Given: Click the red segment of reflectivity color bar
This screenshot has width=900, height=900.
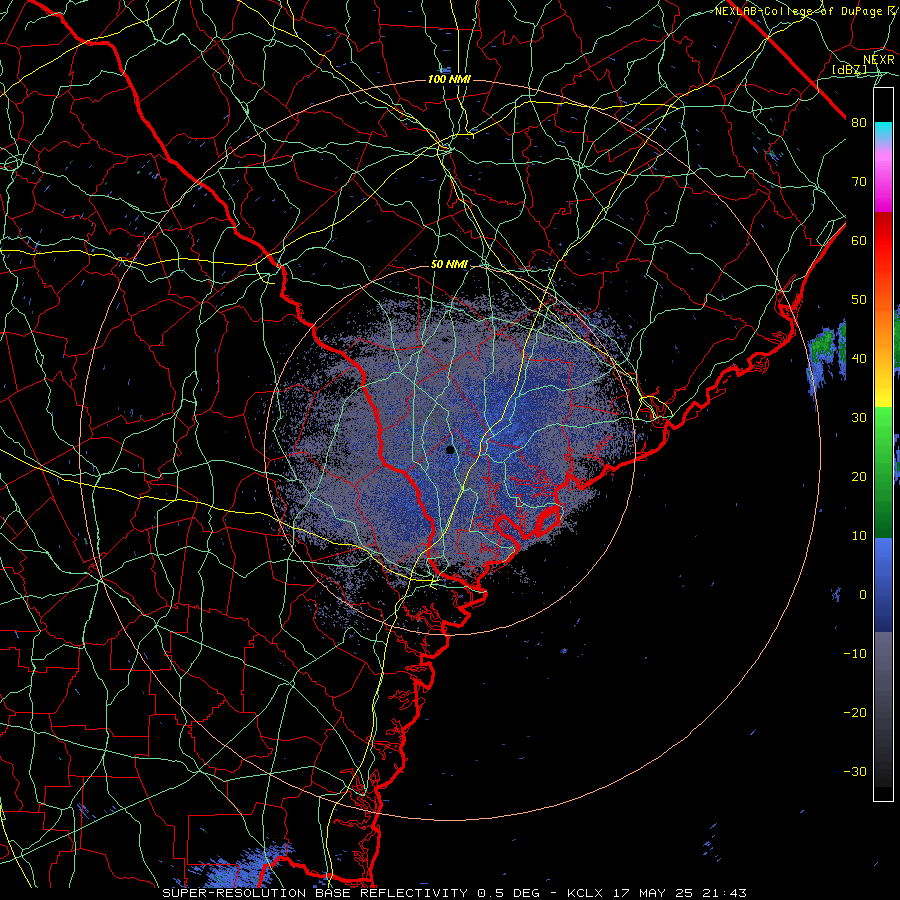Looking at the screenshot, I should click(883, 242).
